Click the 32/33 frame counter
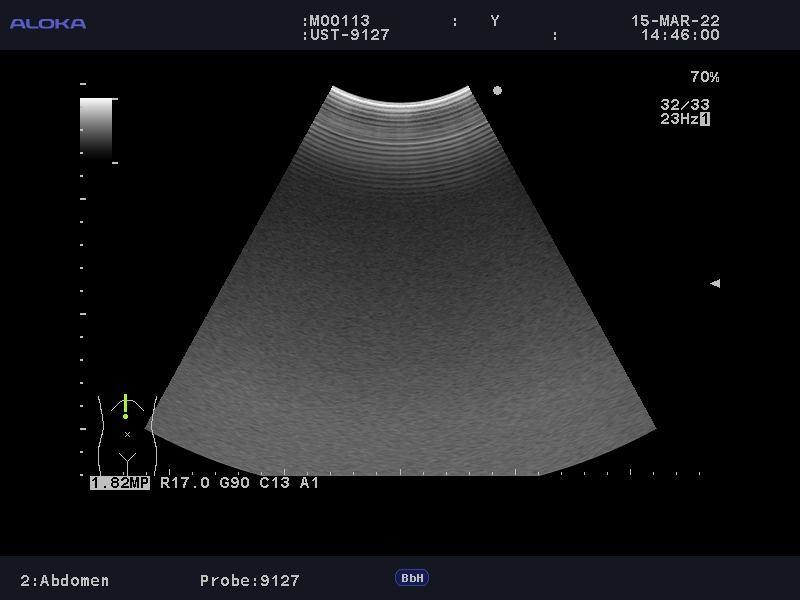 [x=685, y=104]
